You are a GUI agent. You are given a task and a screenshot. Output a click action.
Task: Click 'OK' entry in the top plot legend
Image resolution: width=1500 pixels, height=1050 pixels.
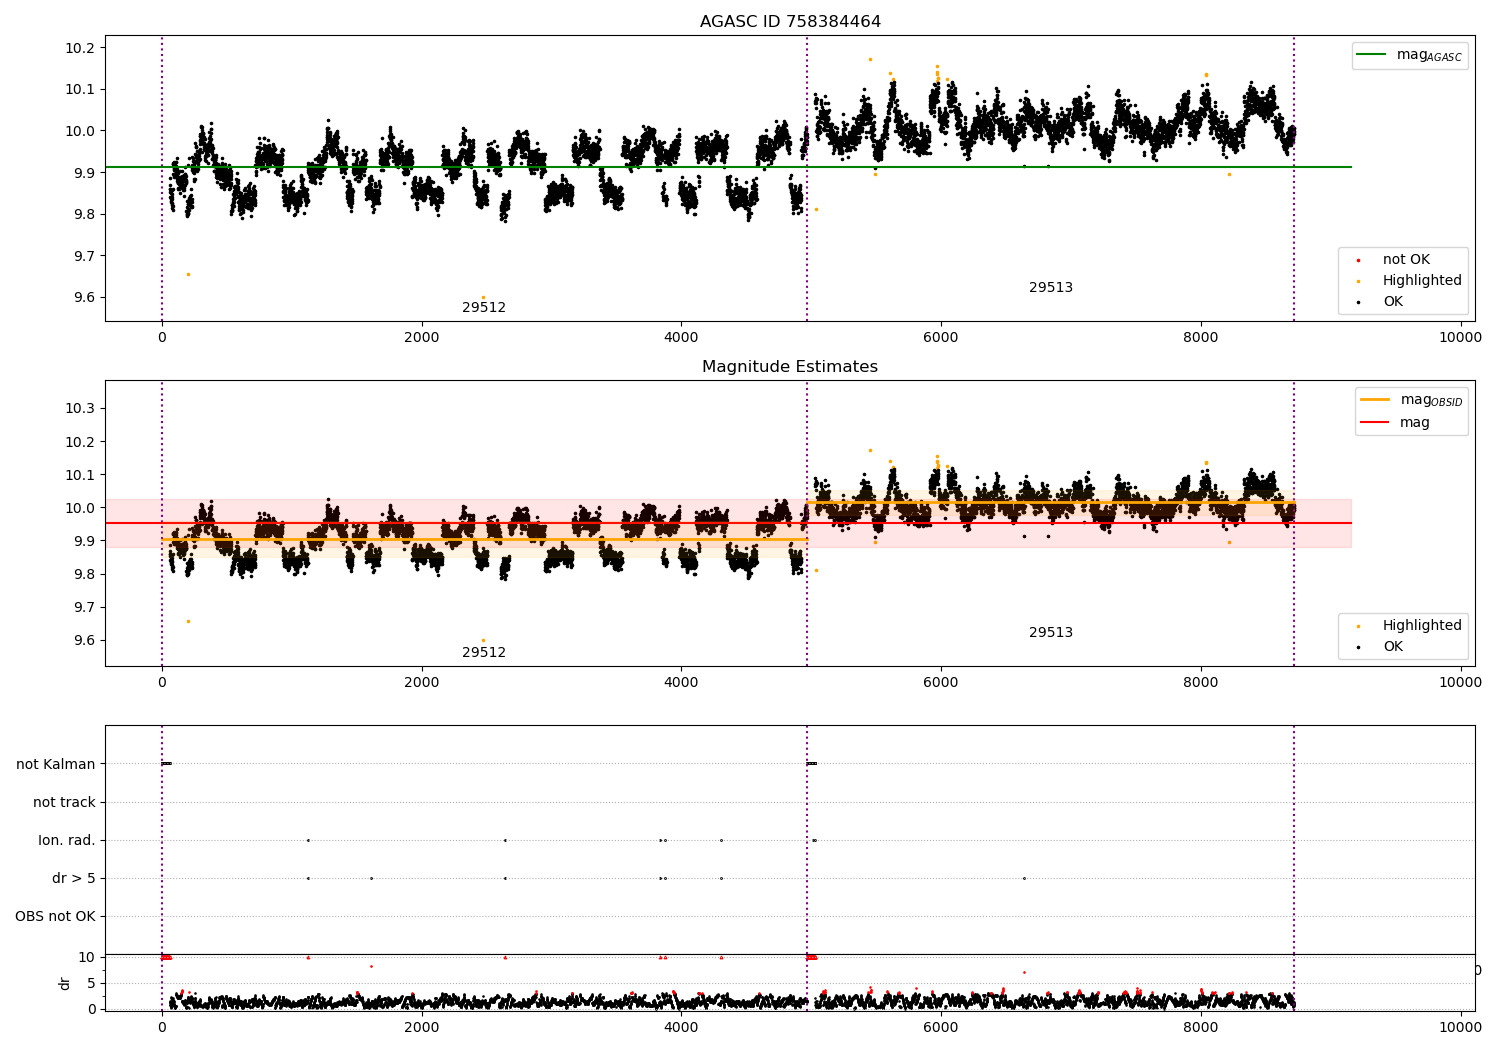pyautogui.click(x=1393, y=302)
